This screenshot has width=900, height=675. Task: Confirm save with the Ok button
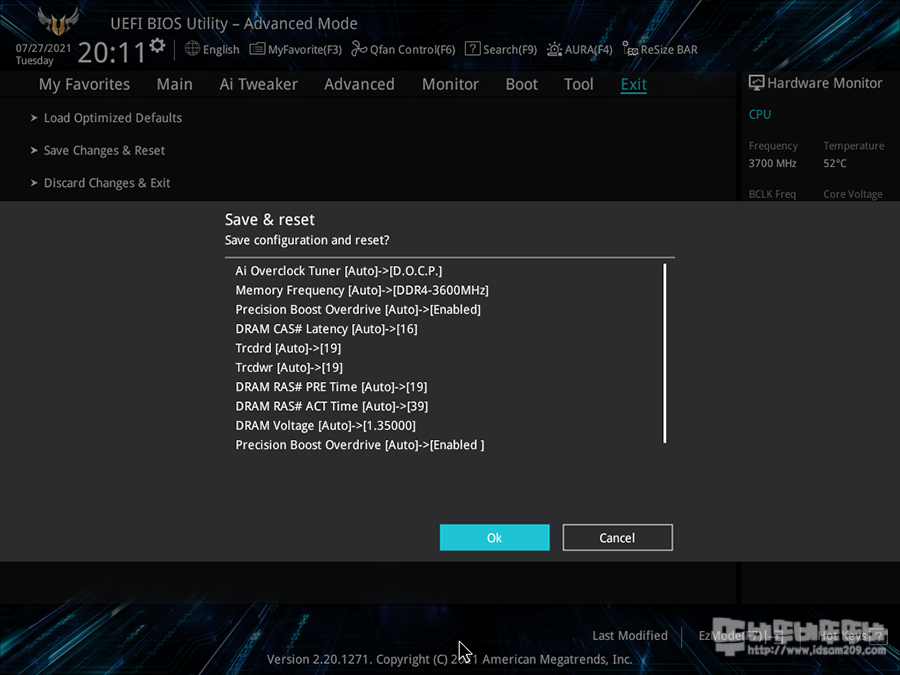(x=494, y=537)
